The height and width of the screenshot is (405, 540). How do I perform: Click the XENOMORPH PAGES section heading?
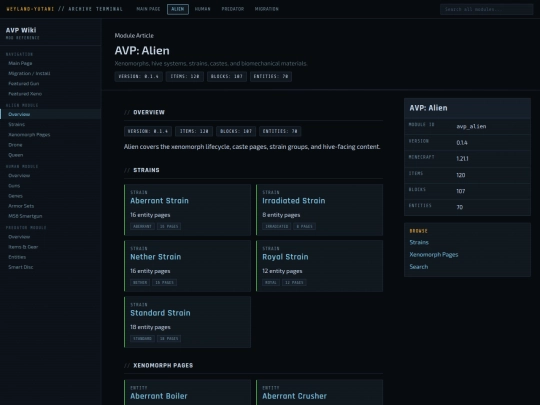click(x=163, y=365)
